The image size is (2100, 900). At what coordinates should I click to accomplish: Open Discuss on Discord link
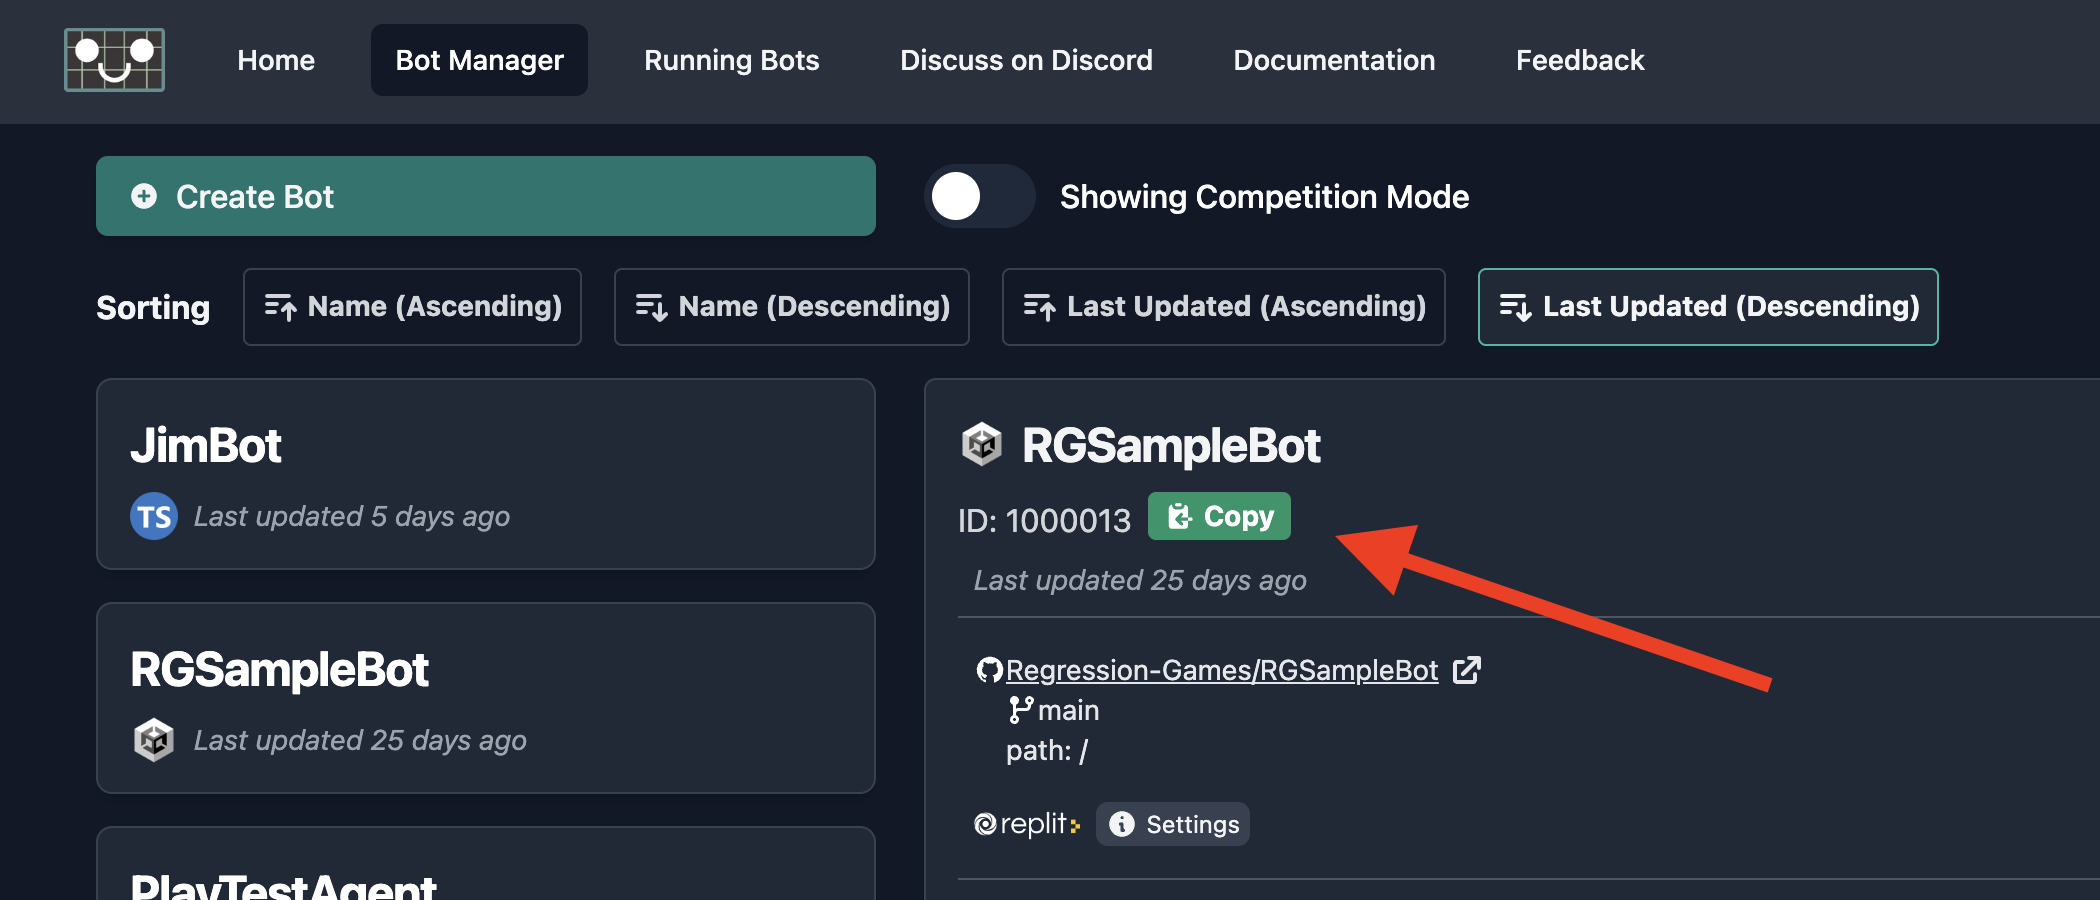tap(1026, 60)
